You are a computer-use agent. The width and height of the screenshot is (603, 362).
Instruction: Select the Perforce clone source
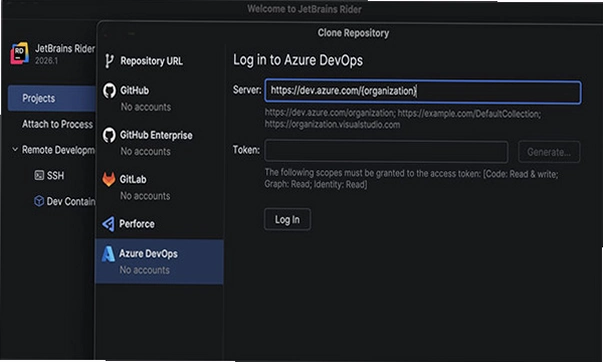point(159,224)
